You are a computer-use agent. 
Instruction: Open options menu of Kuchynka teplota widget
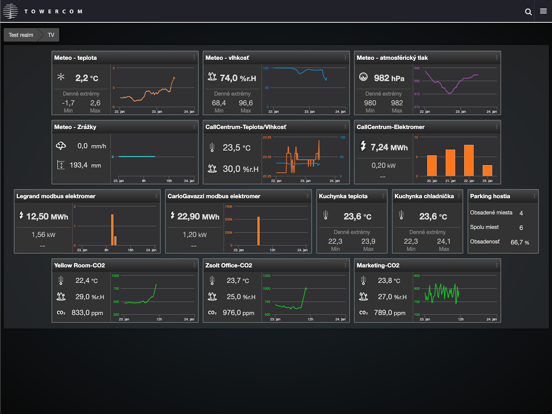point(383,196)
